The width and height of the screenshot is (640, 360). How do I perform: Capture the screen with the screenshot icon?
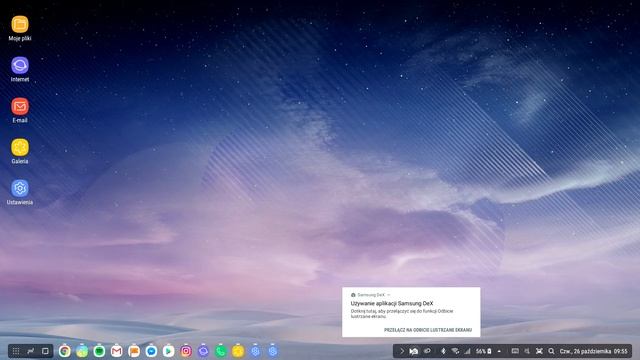point(539,351)
